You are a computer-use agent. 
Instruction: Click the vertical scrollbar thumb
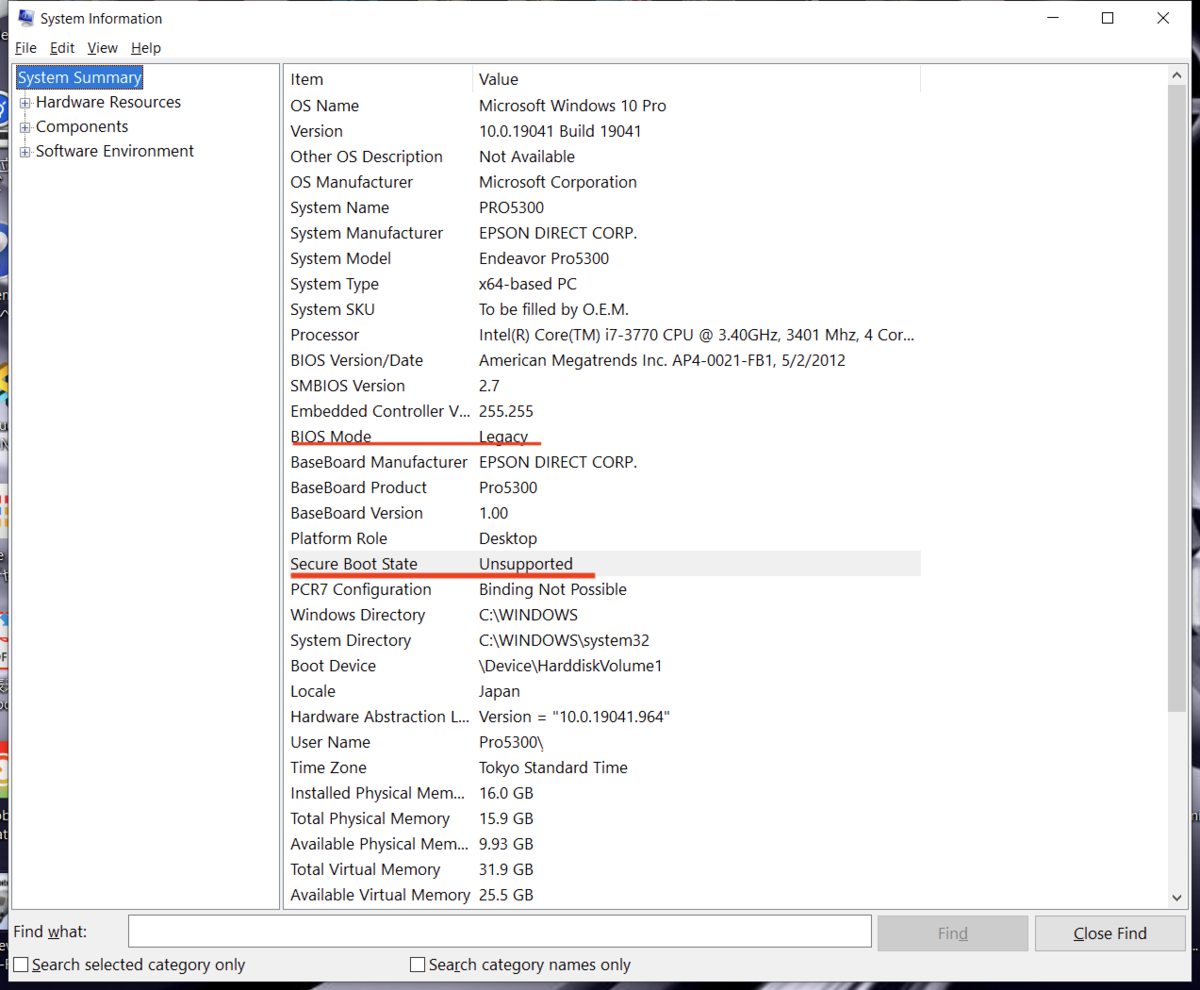[x=1176, y=400]
